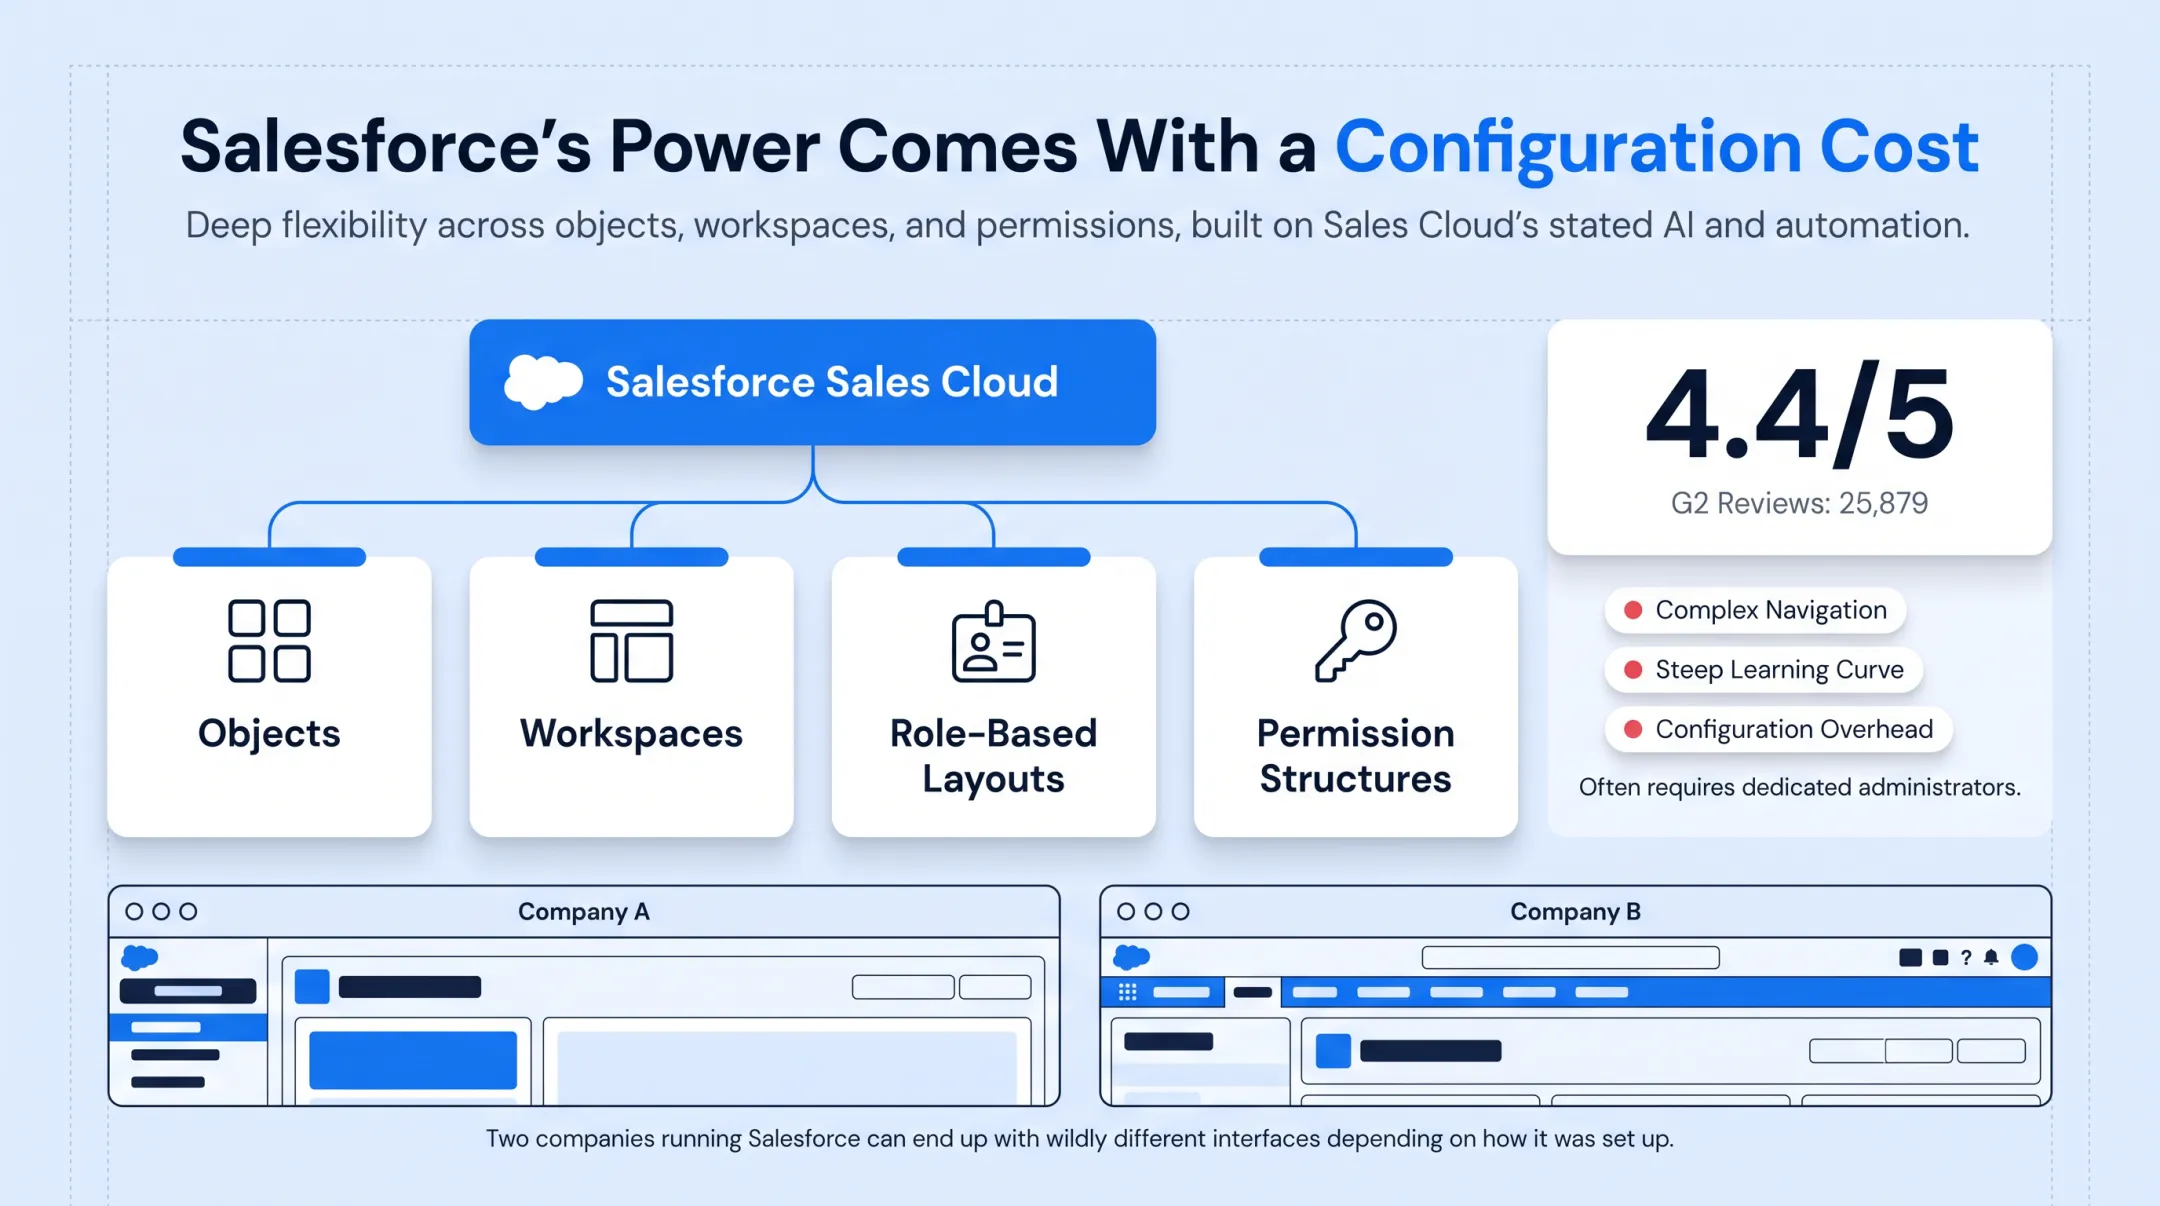Click the Objects four-square grid icon

click(269, 641)
